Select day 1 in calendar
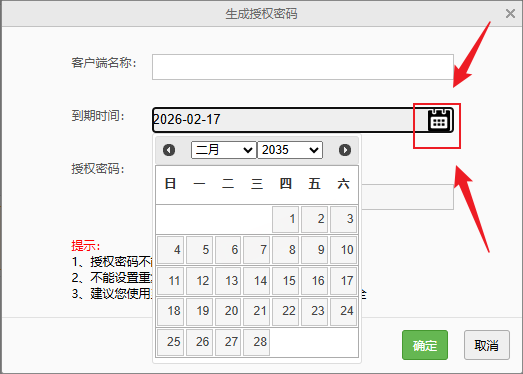The height and width of the screenshot is (374, 523). point(286,219)
